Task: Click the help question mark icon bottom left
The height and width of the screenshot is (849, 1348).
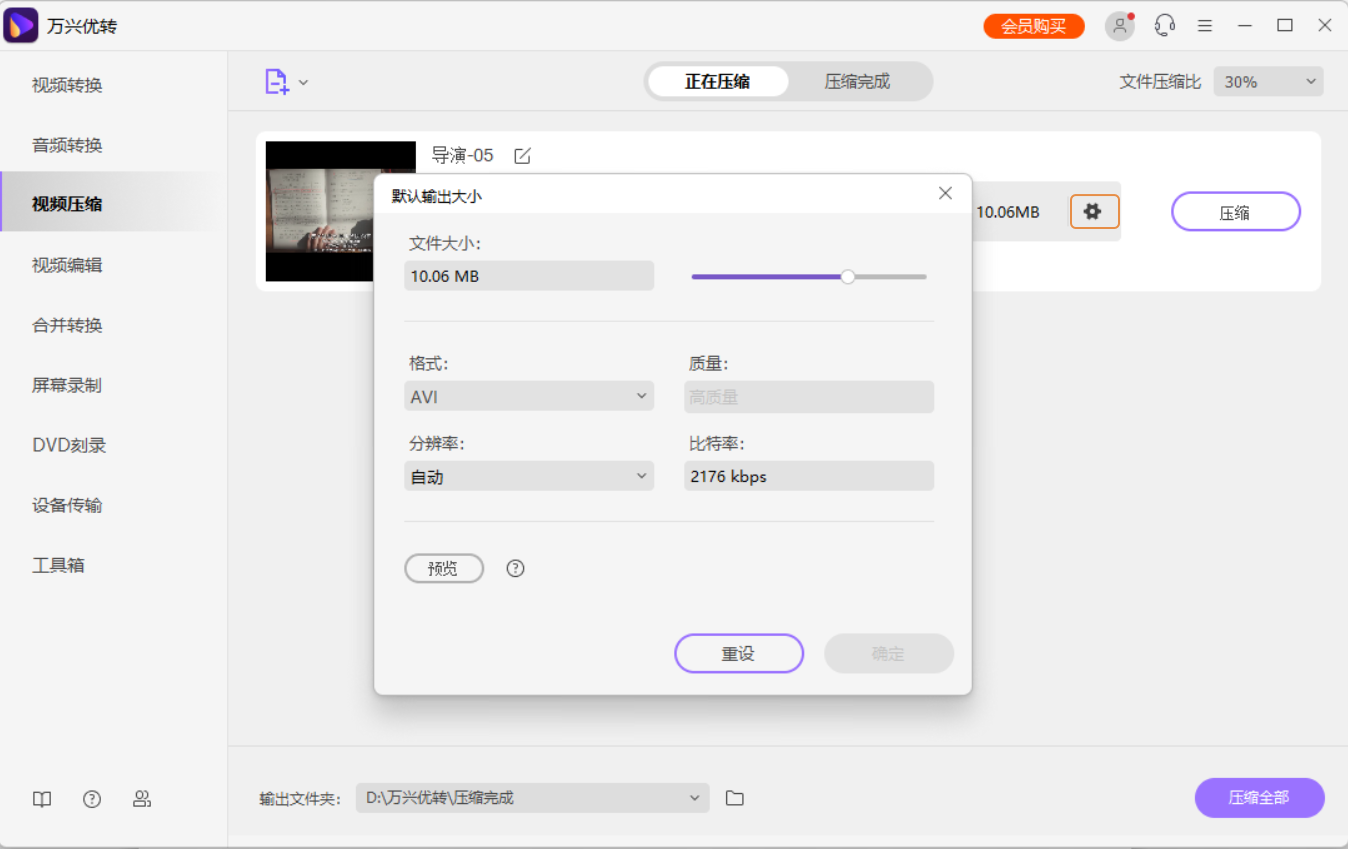Action: 92,798
